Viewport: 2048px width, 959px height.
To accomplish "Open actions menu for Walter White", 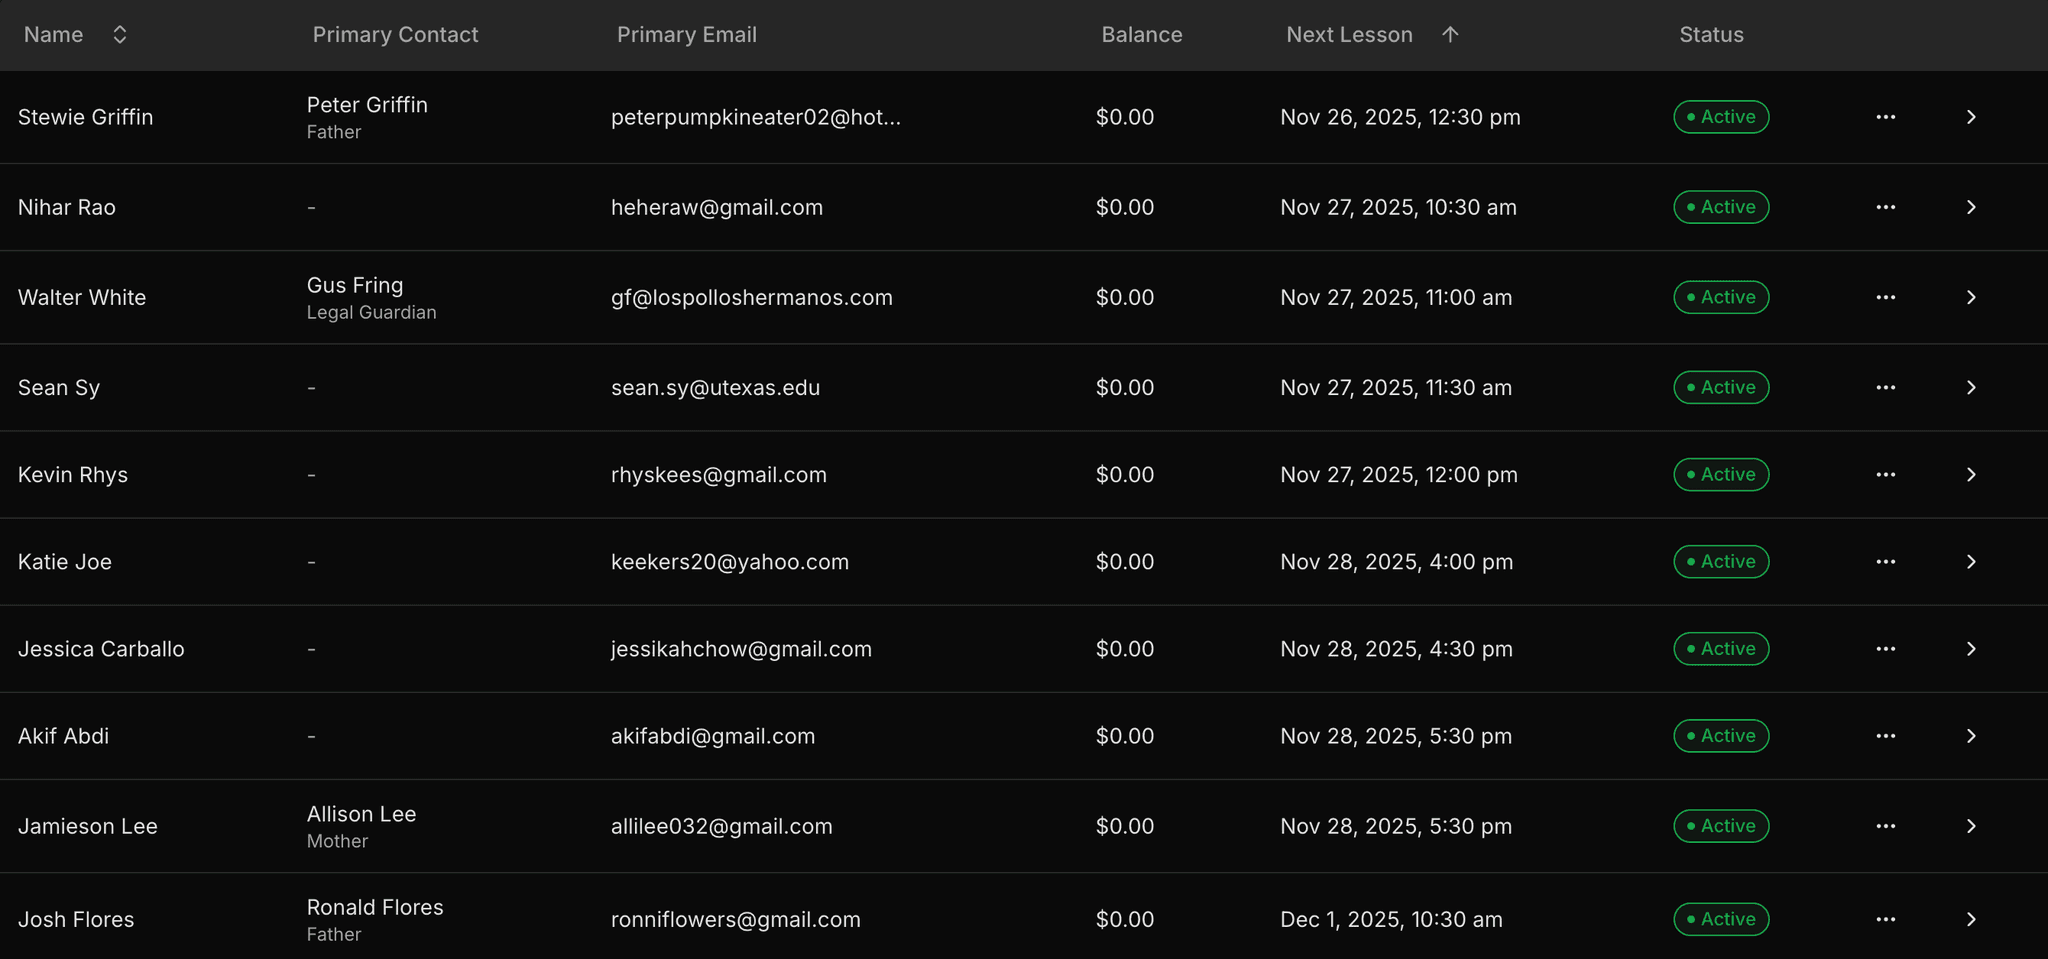I will coord(1885,297).
